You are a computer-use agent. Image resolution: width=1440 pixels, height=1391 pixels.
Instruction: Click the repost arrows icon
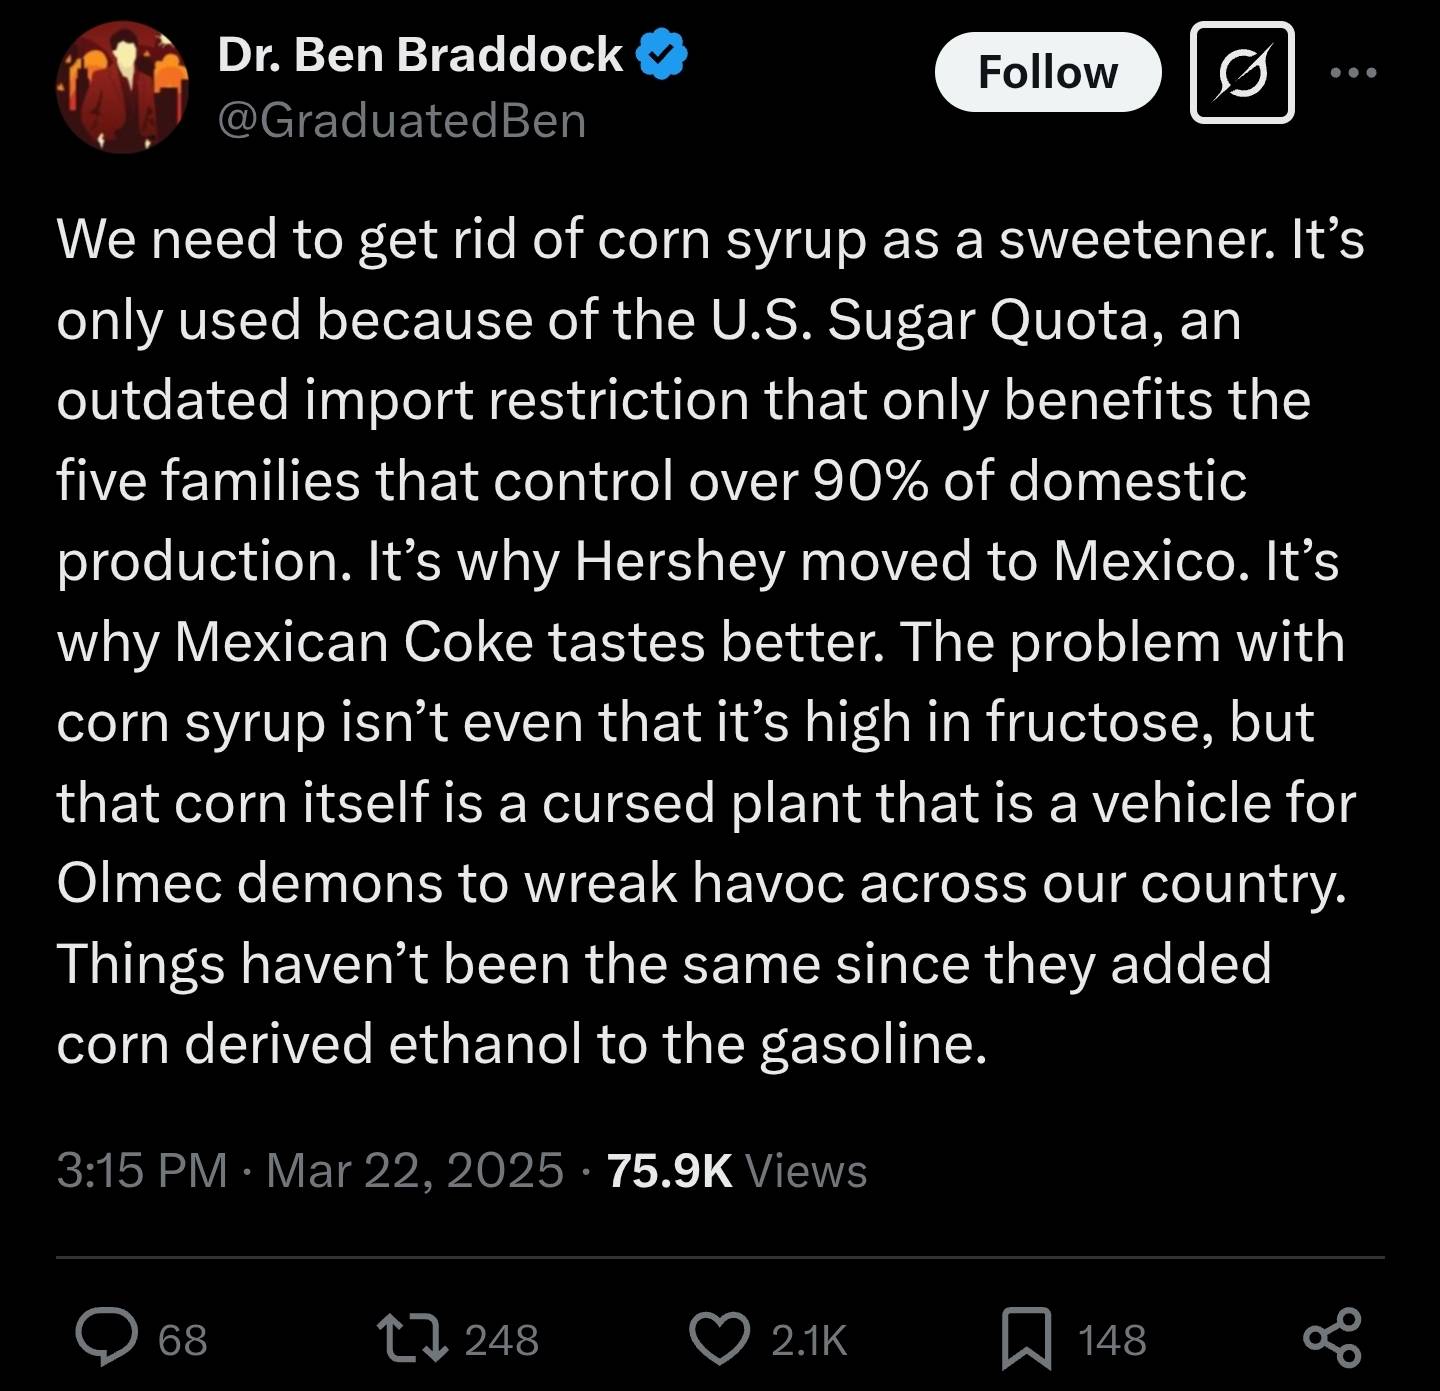pyautogui.click(x=412, y=1338)
